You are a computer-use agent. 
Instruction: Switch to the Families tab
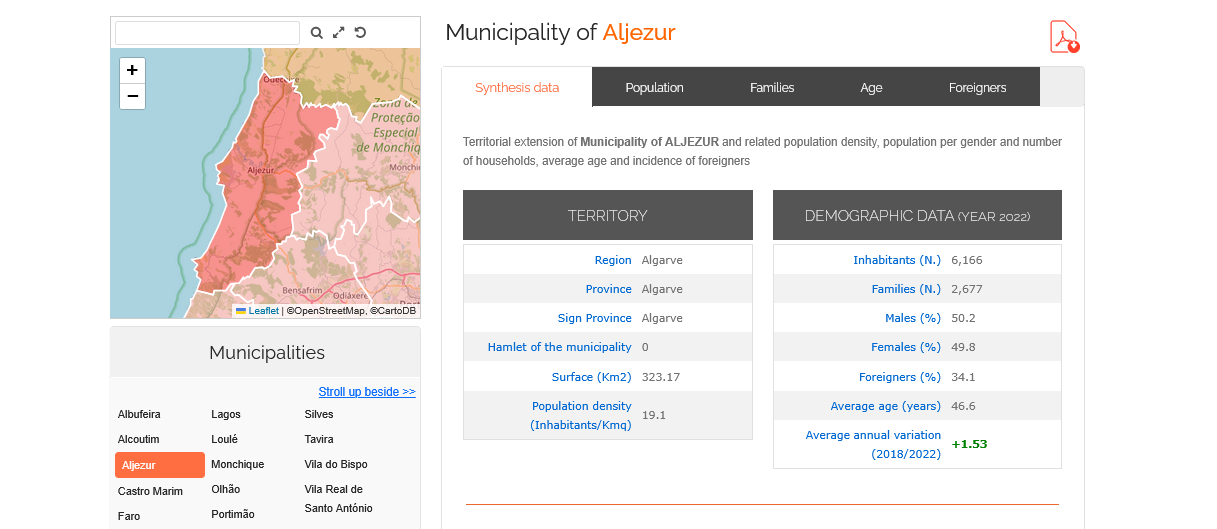(x=772, y=87)
